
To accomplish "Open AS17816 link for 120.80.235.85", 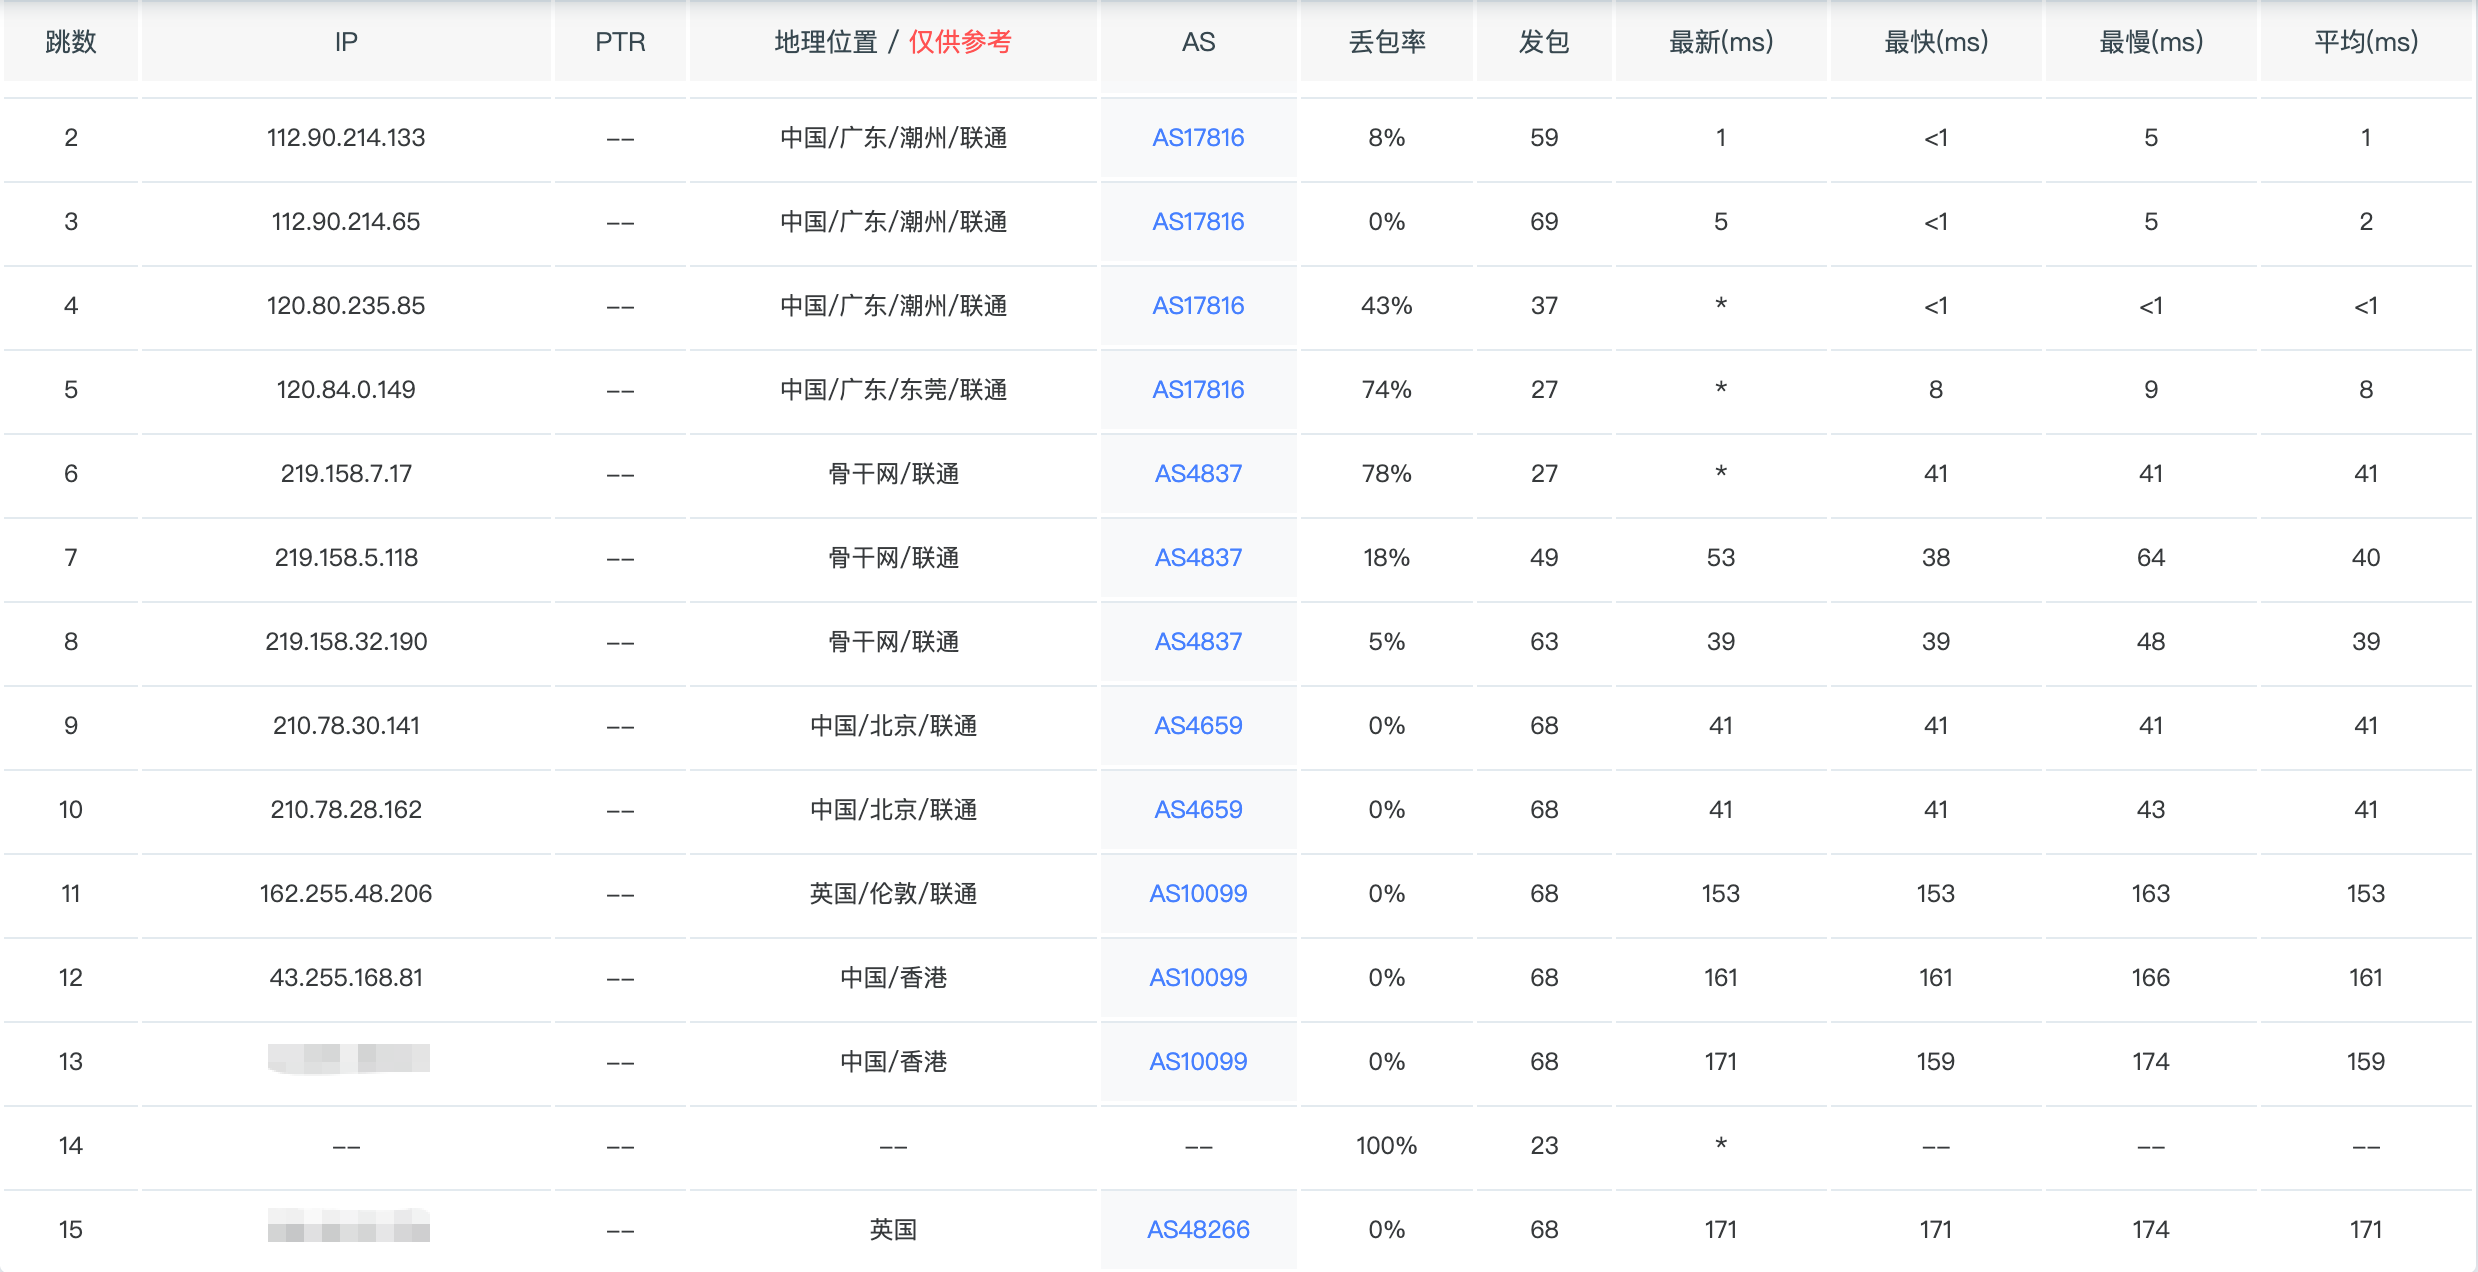I will pyautogui.click(x=1198, y=306).
